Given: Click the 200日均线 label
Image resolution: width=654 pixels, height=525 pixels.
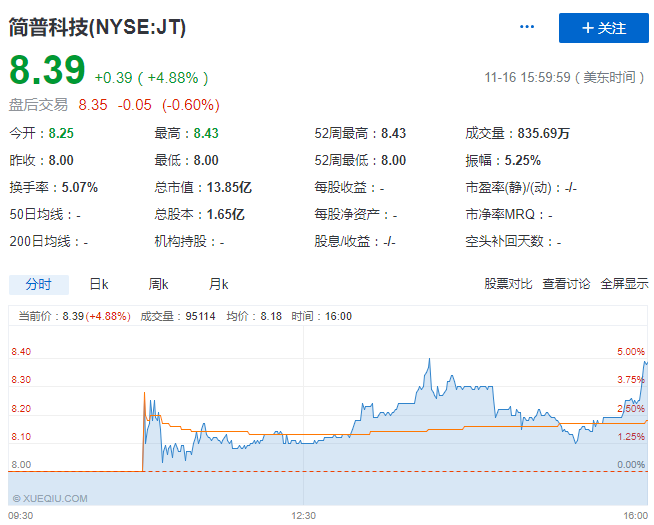Looking at the screenshot, I should 40,241.
